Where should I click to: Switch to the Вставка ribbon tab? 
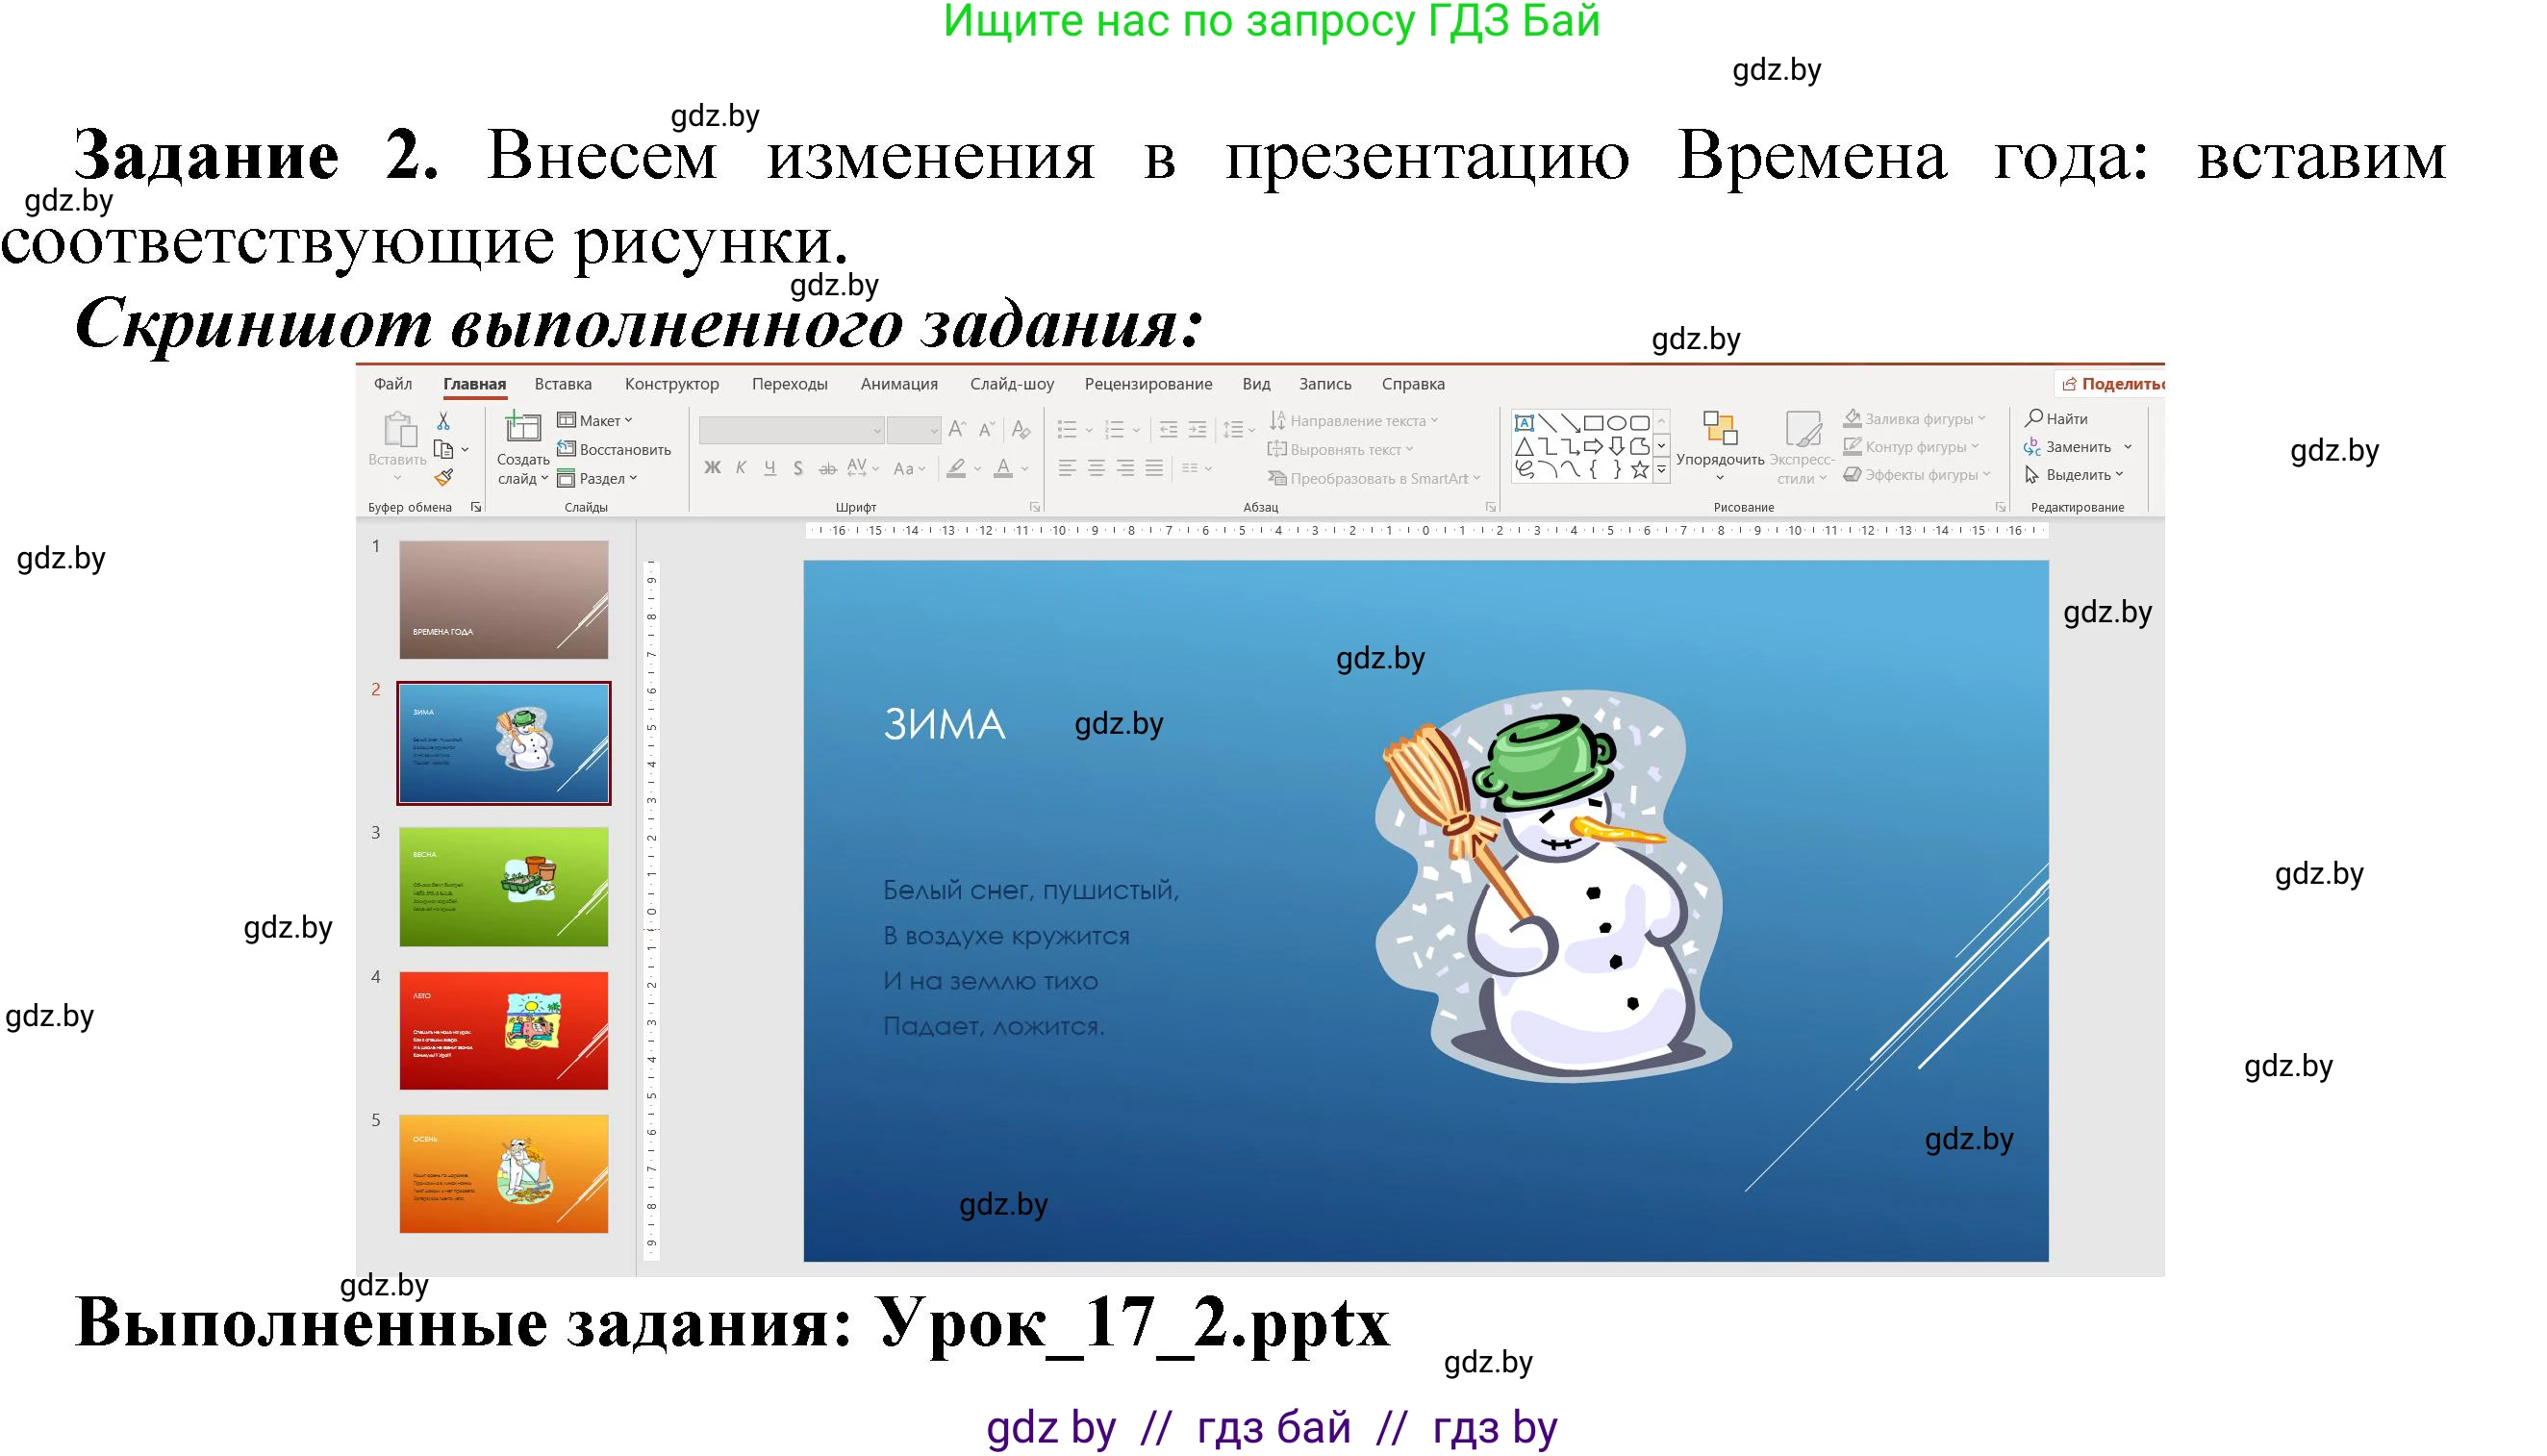(x=565, y=384)
